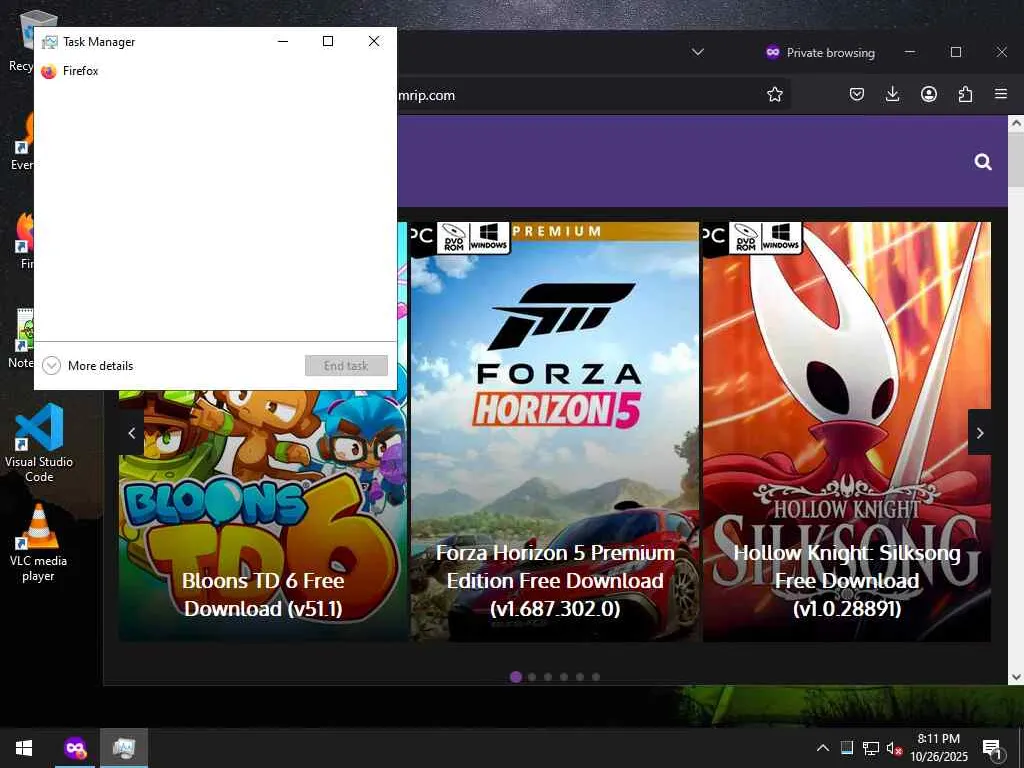The image size is (1024, 768).
Task: Click the Private browsing indicator
Action: [x=820, y=52]
